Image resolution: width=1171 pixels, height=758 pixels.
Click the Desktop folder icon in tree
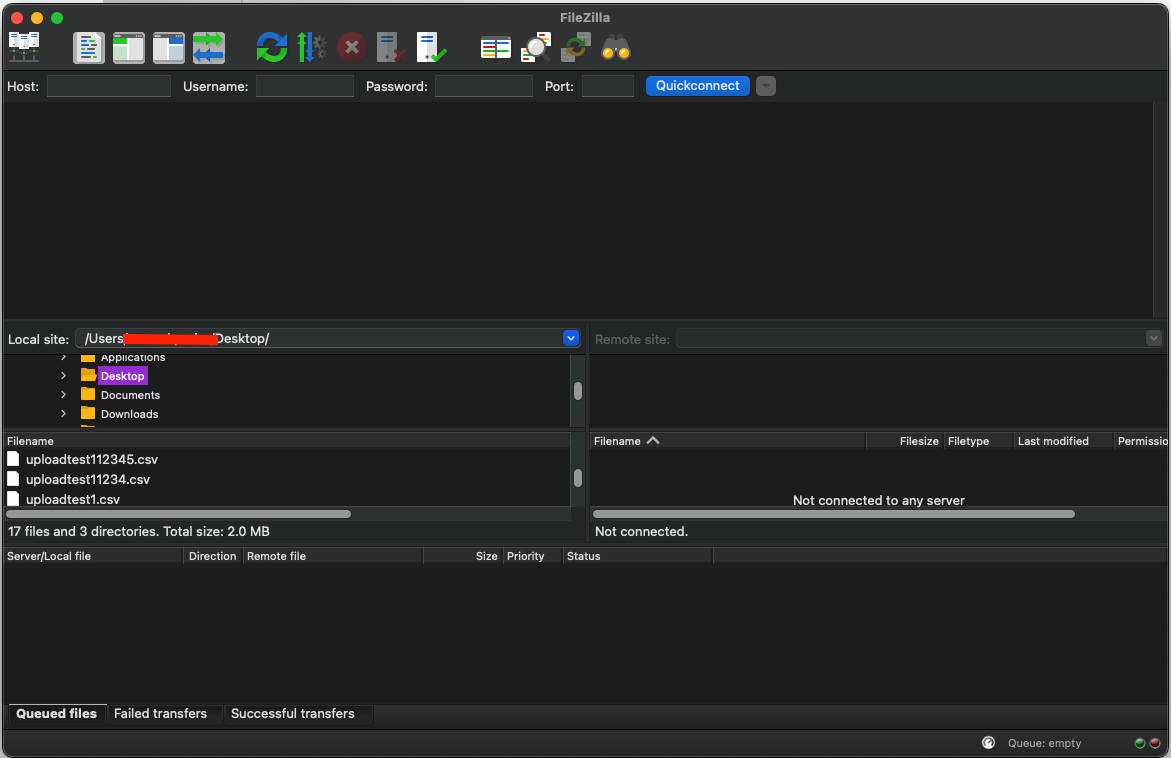click(x=88, y=375)
